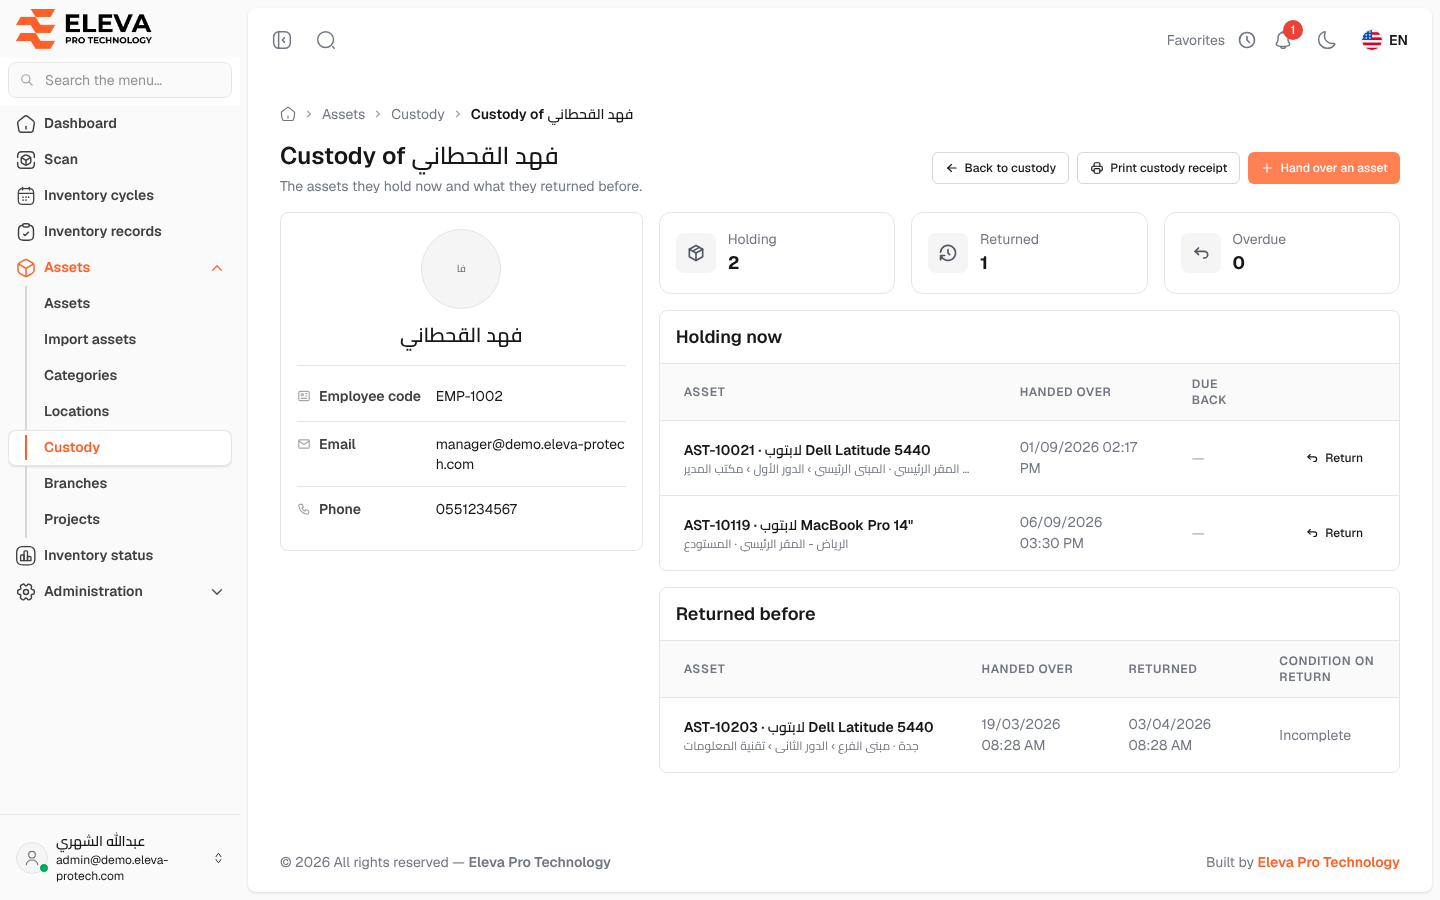
Task: Click employee code EMP-1002
Action: (469, 396)
